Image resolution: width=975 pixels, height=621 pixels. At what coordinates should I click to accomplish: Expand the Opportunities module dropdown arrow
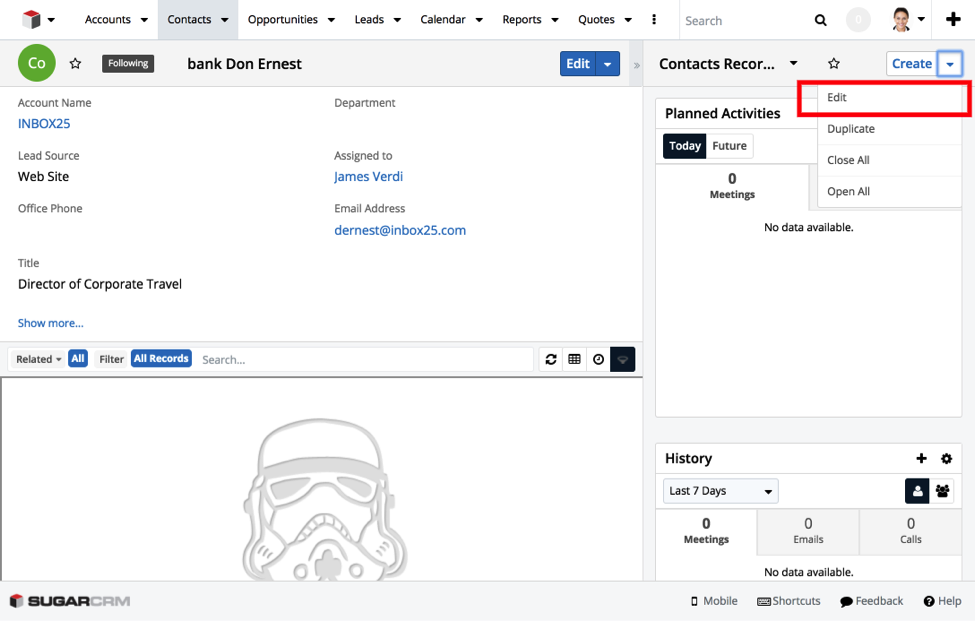point(331,20)
